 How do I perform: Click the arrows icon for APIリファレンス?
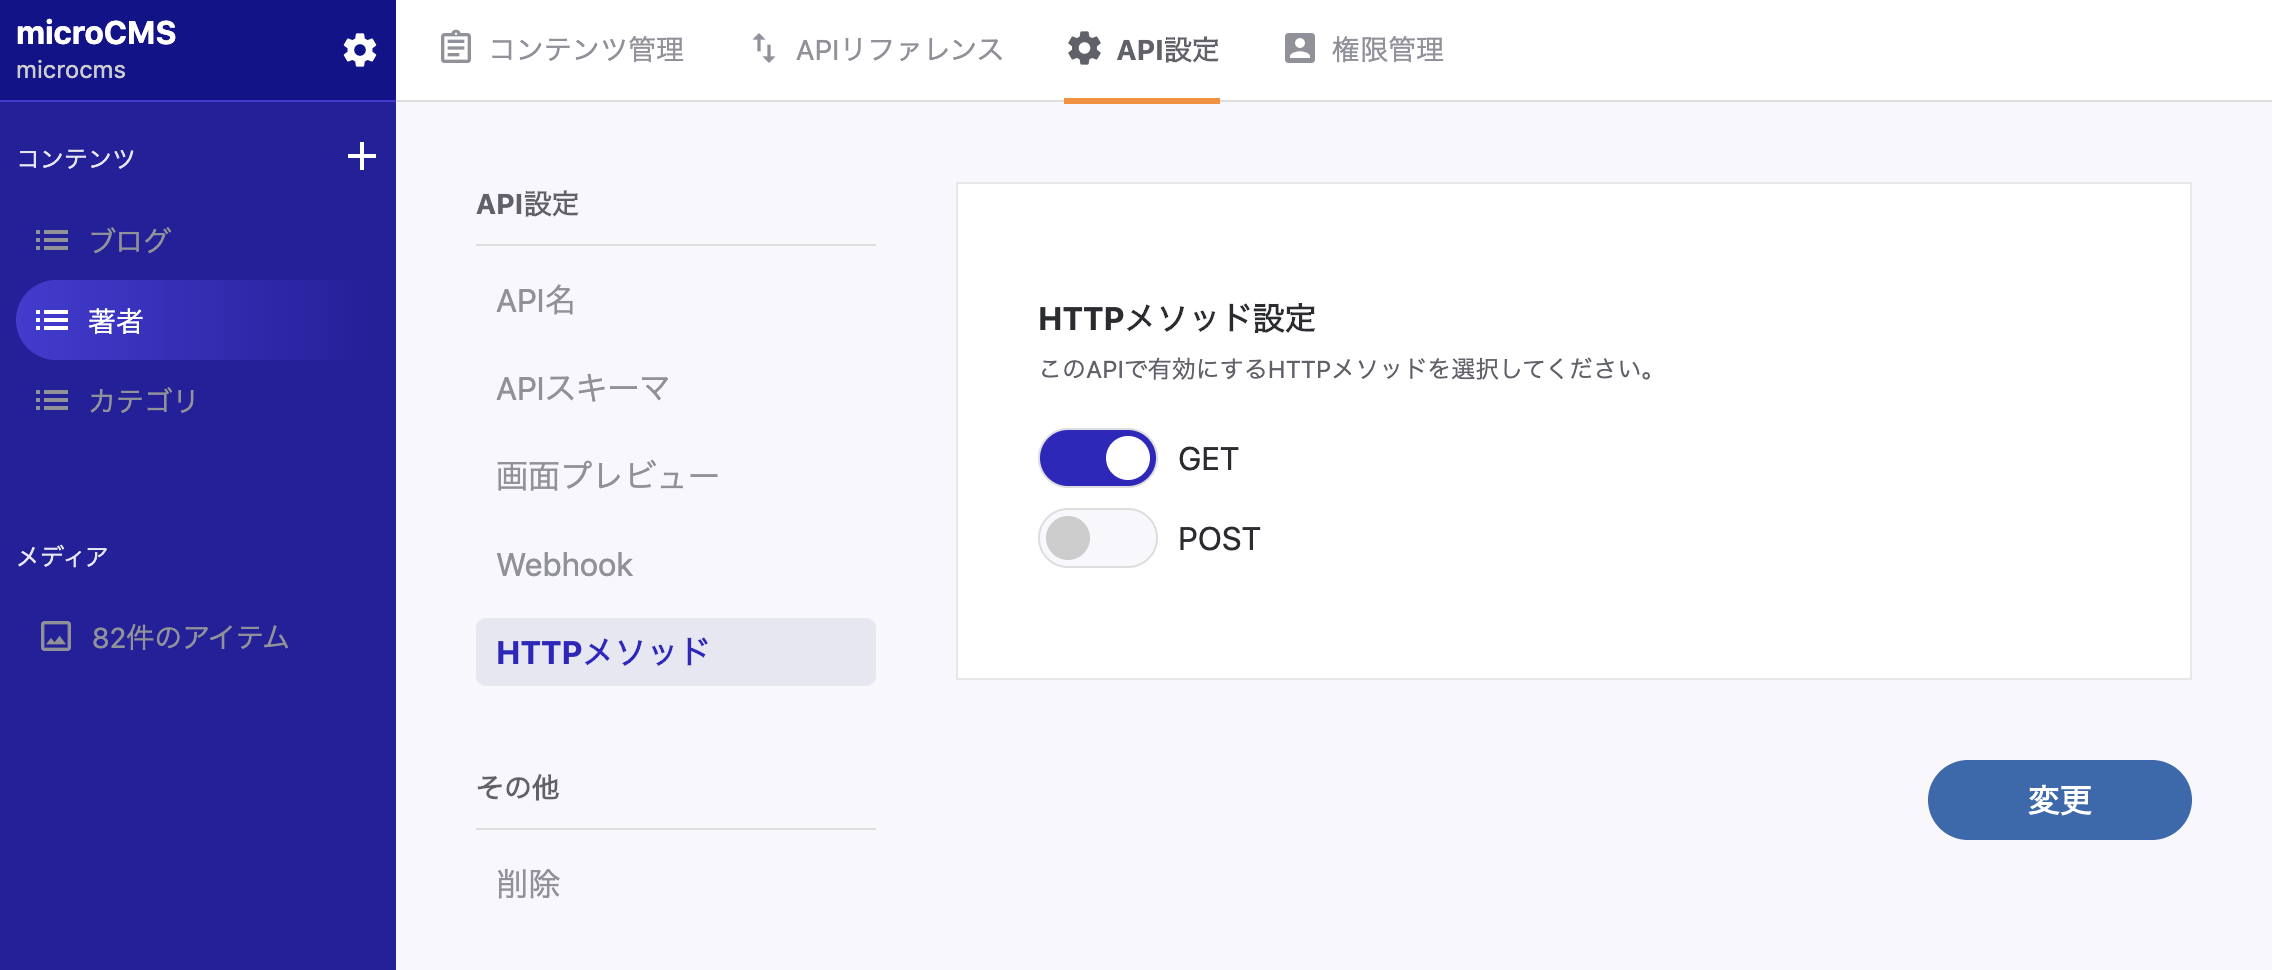[x=764, y=48]
